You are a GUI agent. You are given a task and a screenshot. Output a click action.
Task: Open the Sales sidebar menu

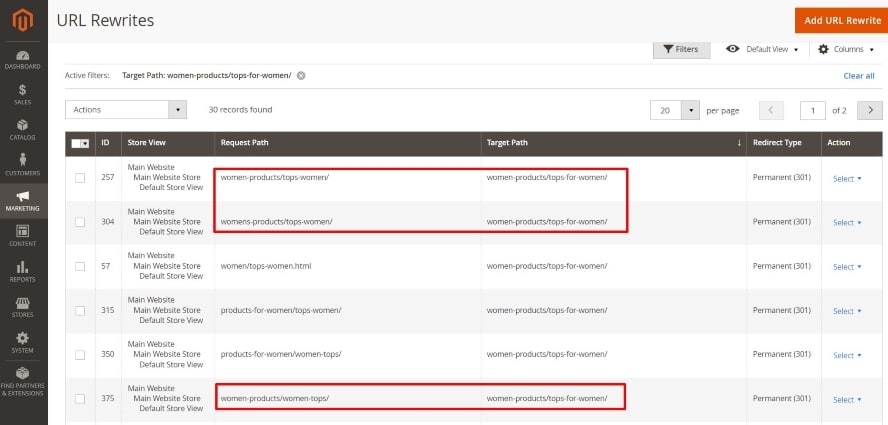click(x=23, y=95)
